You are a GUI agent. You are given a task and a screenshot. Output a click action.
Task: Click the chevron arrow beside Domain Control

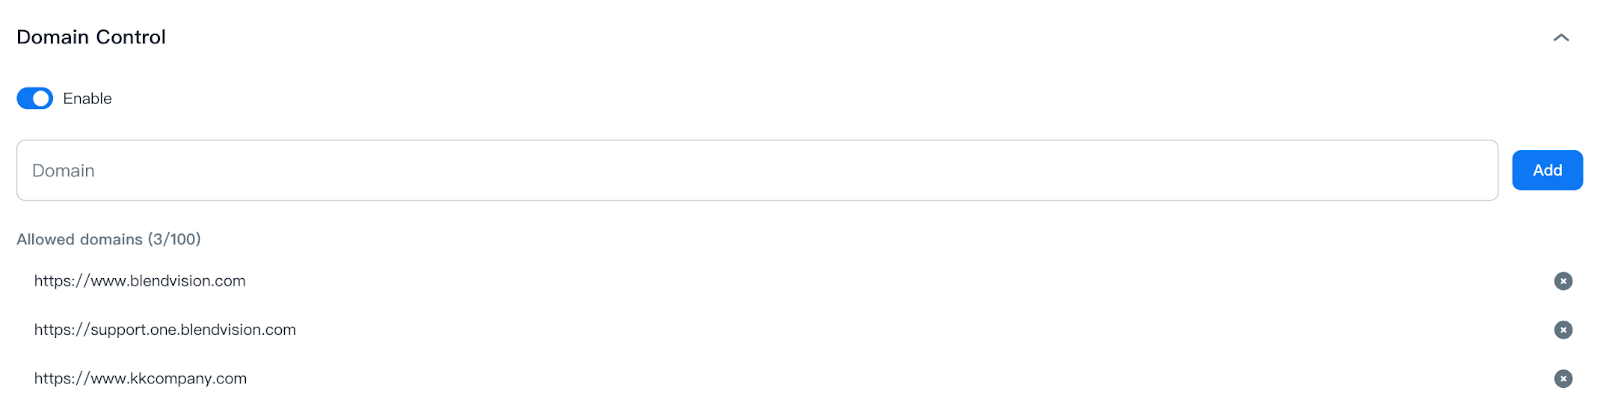pyautogui.click(x=1561, y=38)
